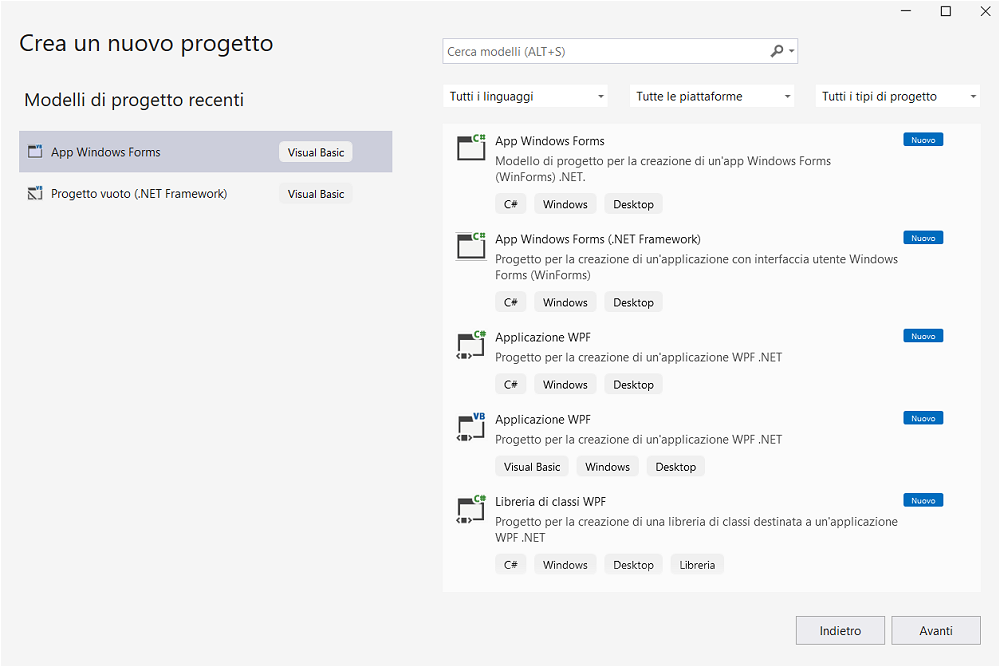Viewport: 1000px width, 667px height.
Task: Click Windows tag beside the Visual Basic WPF tag
Action: click(x=607, y=467)
